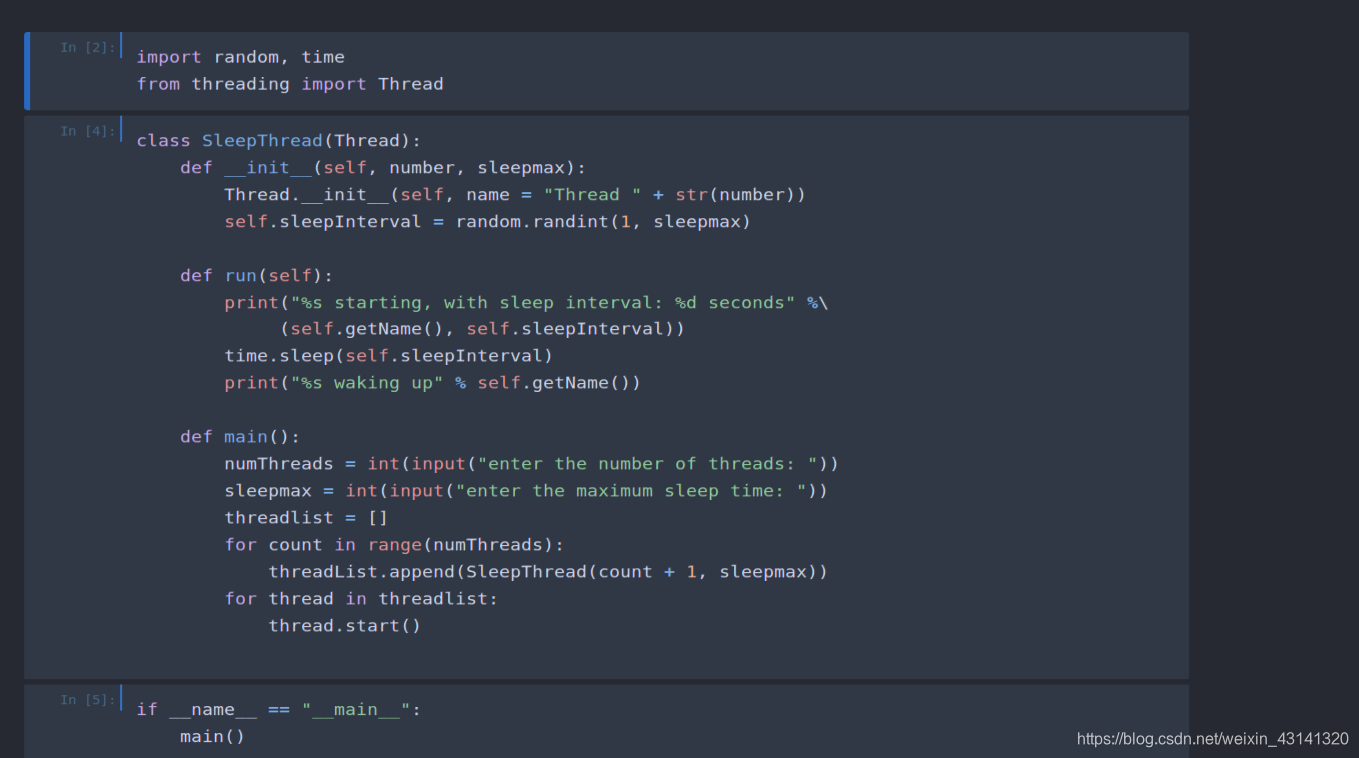Click the line 'from threading import Thread'
1359x758 pixels.
(x=290, y=84)
